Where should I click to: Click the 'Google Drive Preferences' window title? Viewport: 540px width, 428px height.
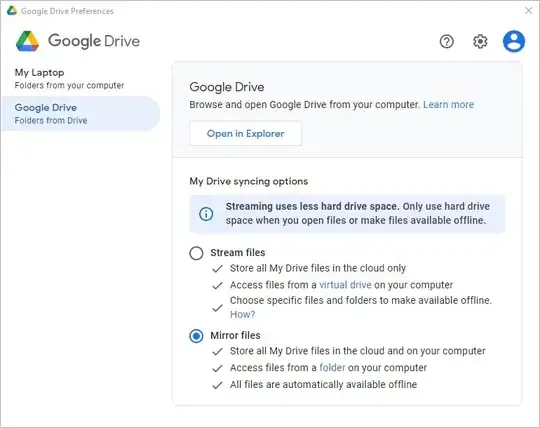coord(67,11)
